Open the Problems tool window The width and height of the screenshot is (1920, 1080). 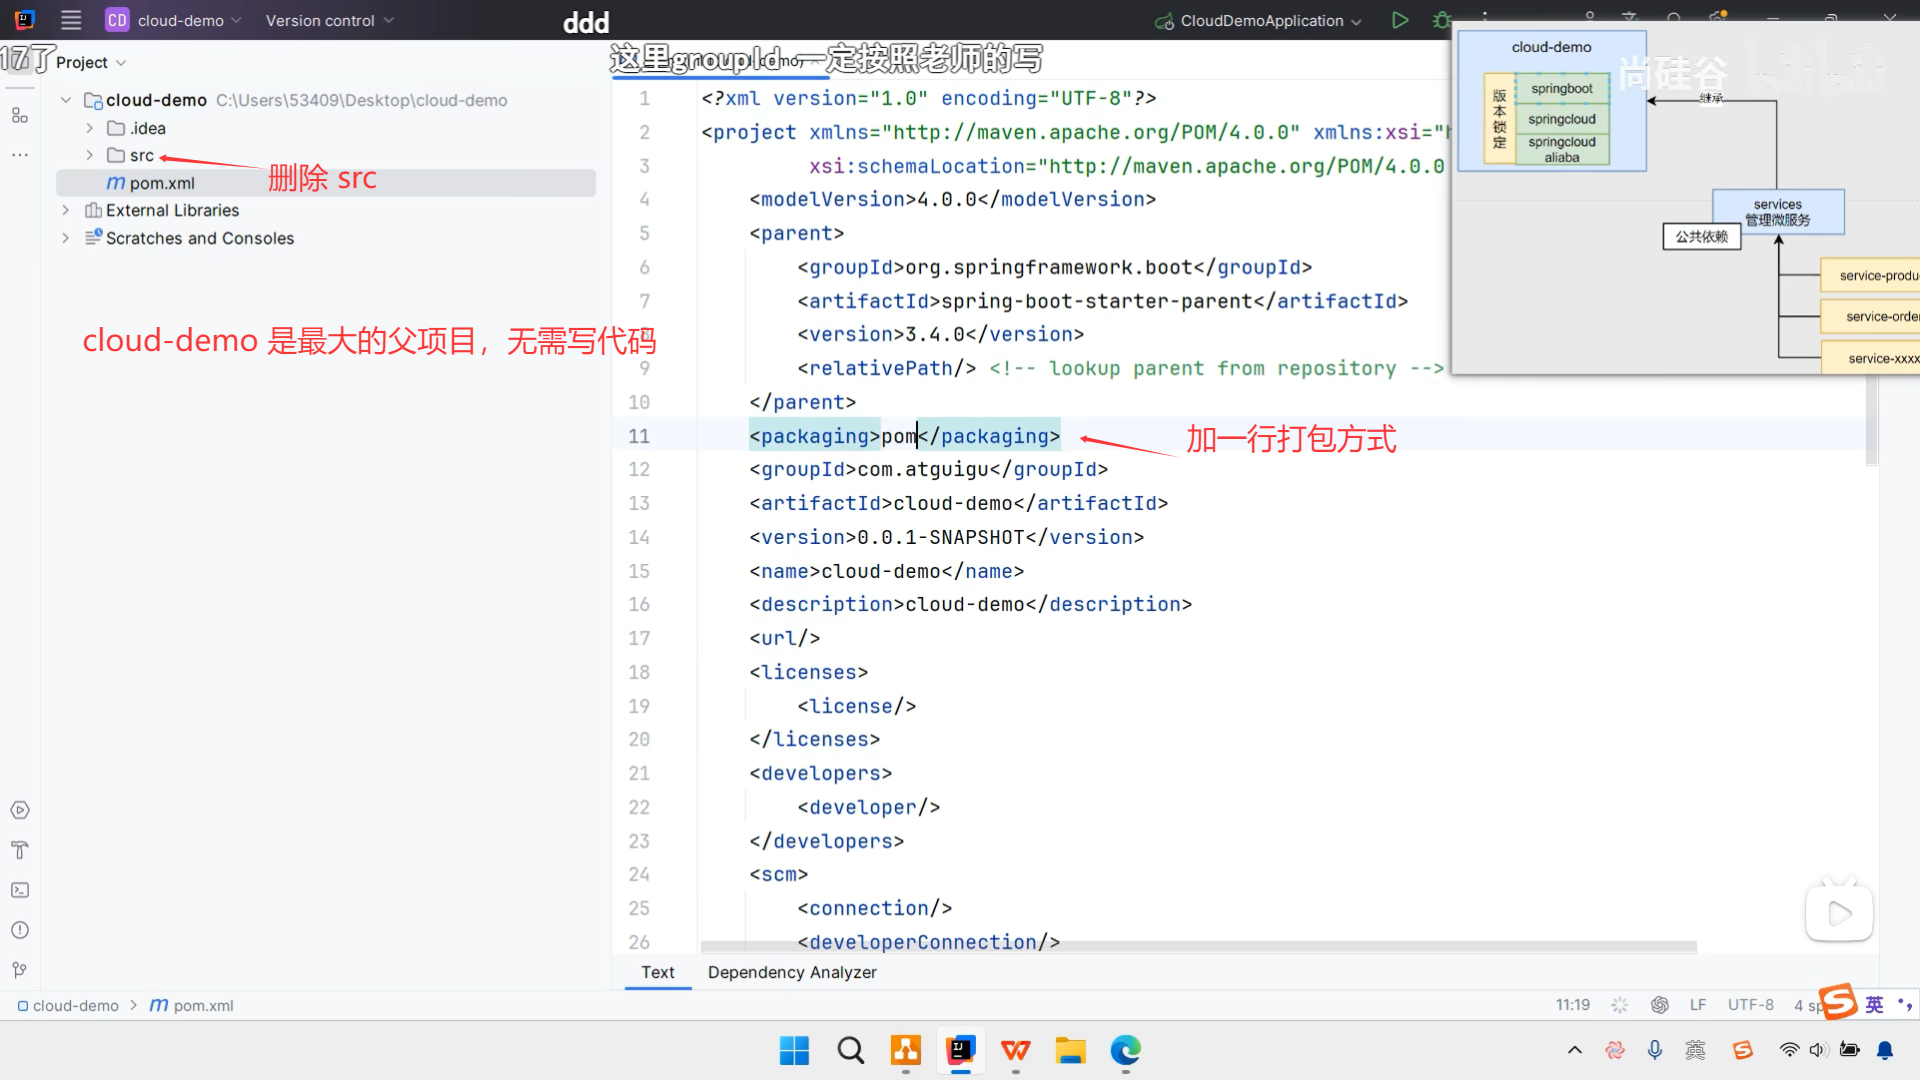click(x=20, y=930)
